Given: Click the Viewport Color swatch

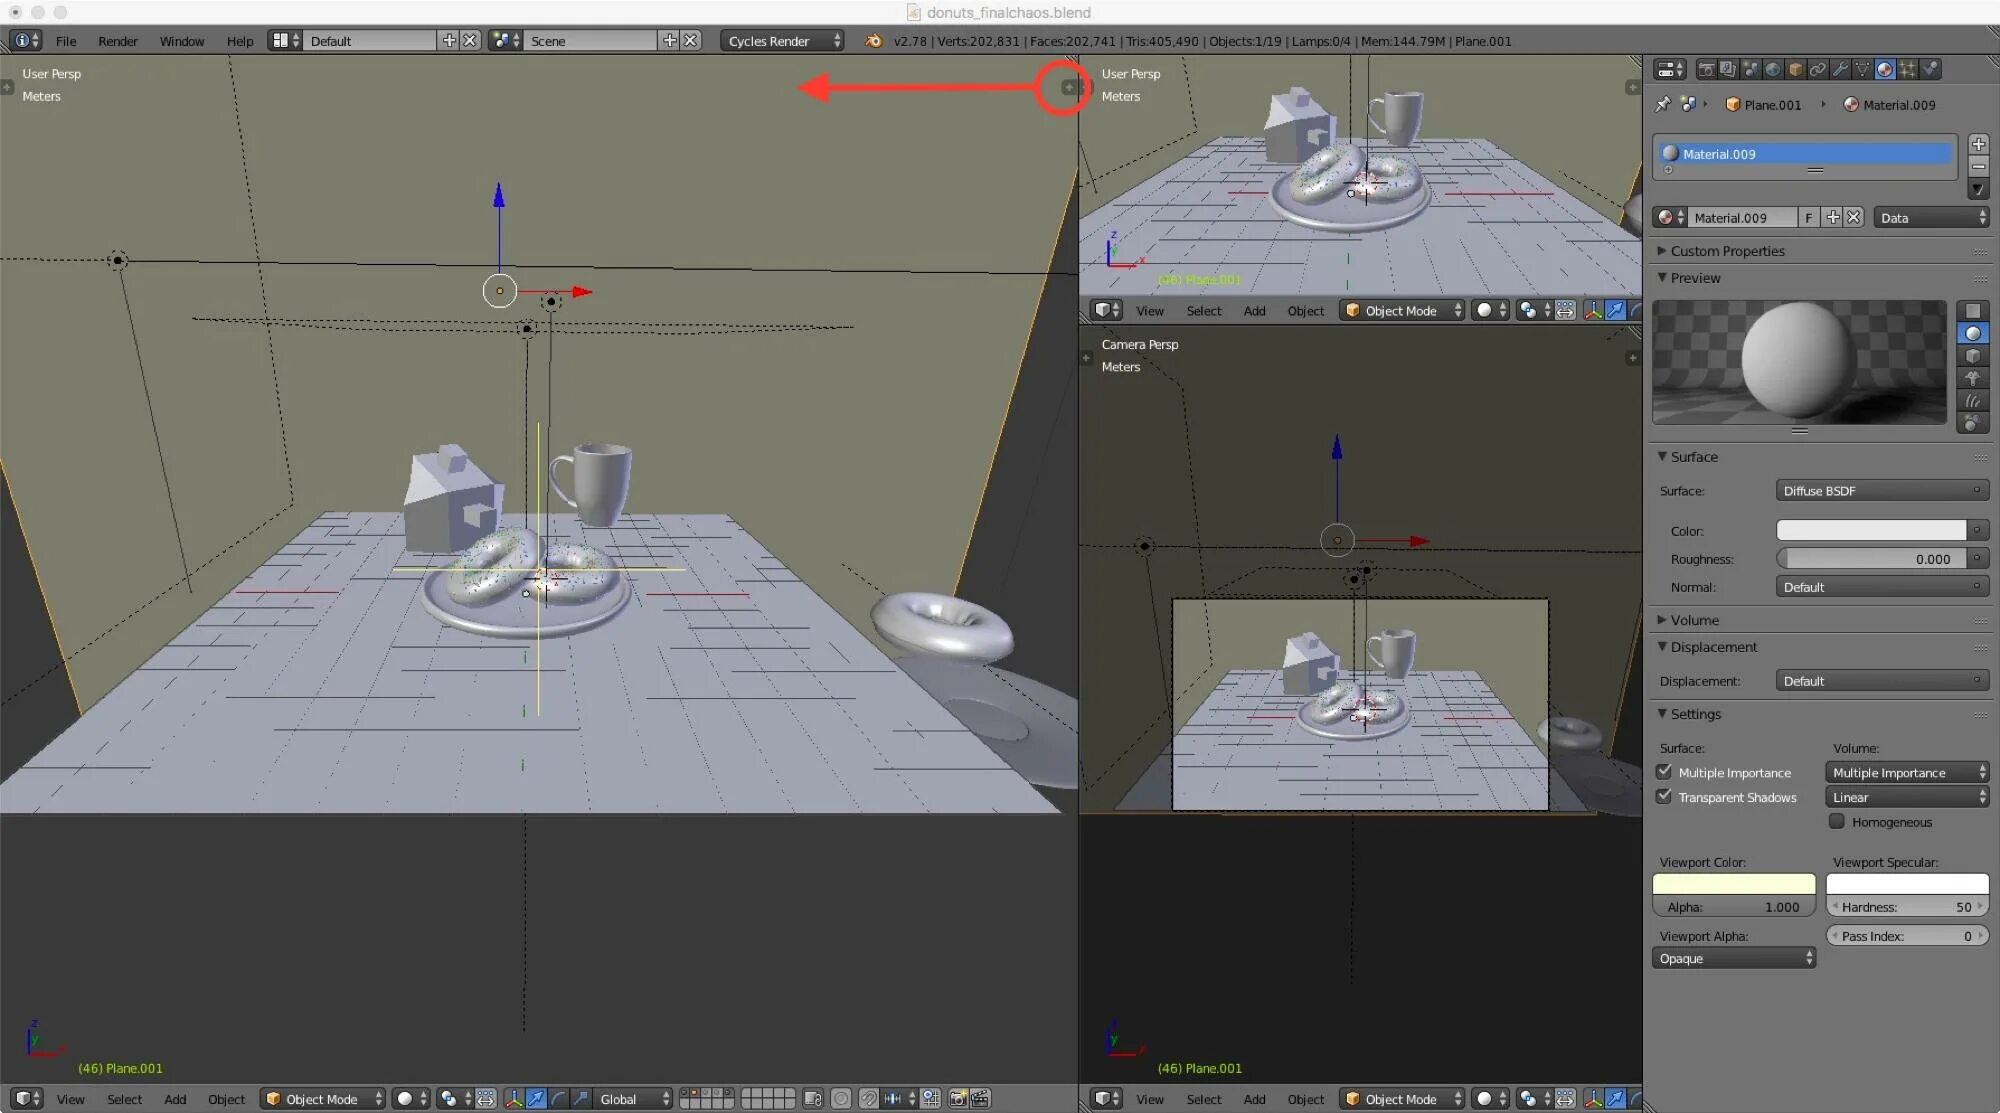Looking at the screenshot, I should pyautogui.click(x=1733, y=884).
